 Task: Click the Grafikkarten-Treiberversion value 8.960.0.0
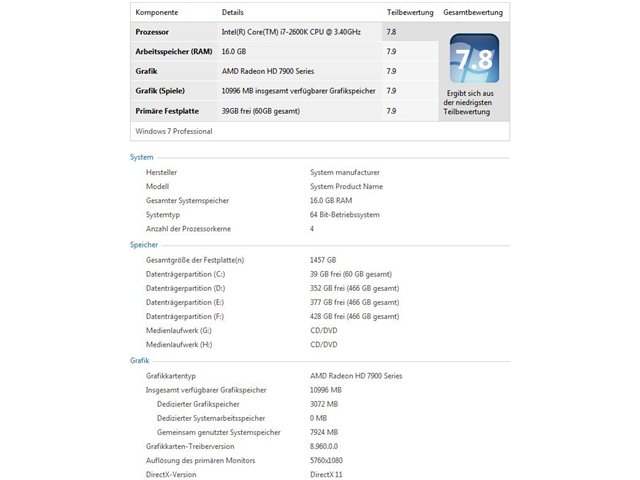pos(324,447)
